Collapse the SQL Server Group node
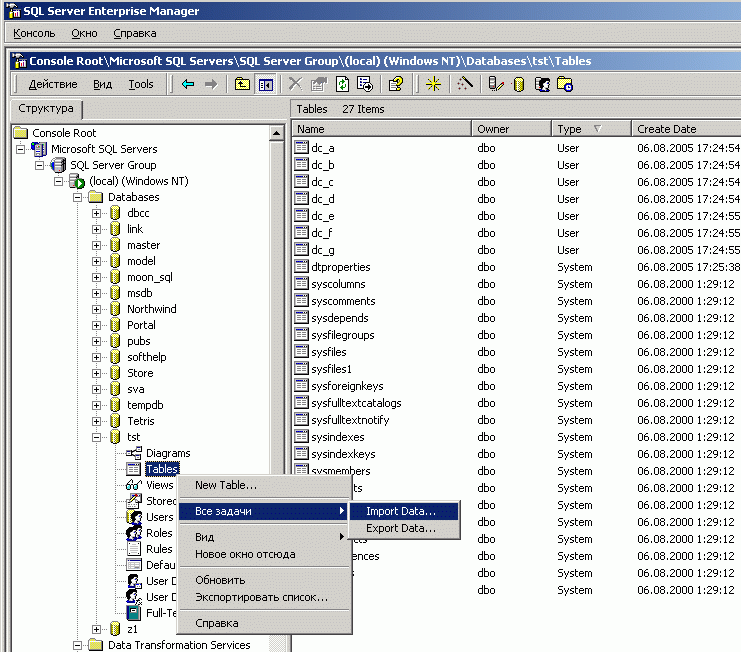The image size is (741, 652). pos(40,165)
